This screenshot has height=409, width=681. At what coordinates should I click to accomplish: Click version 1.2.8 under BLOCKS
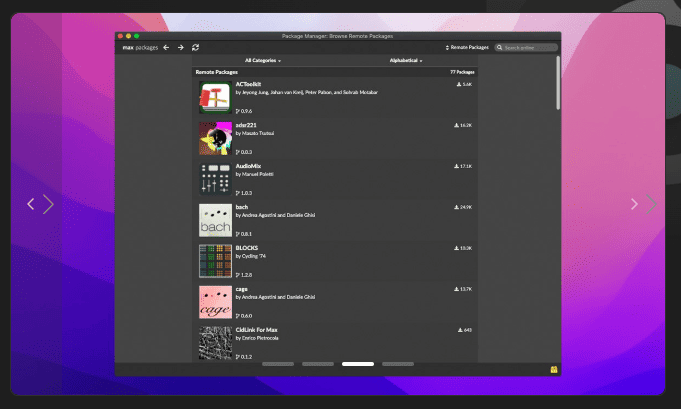[x=244, y=275]
